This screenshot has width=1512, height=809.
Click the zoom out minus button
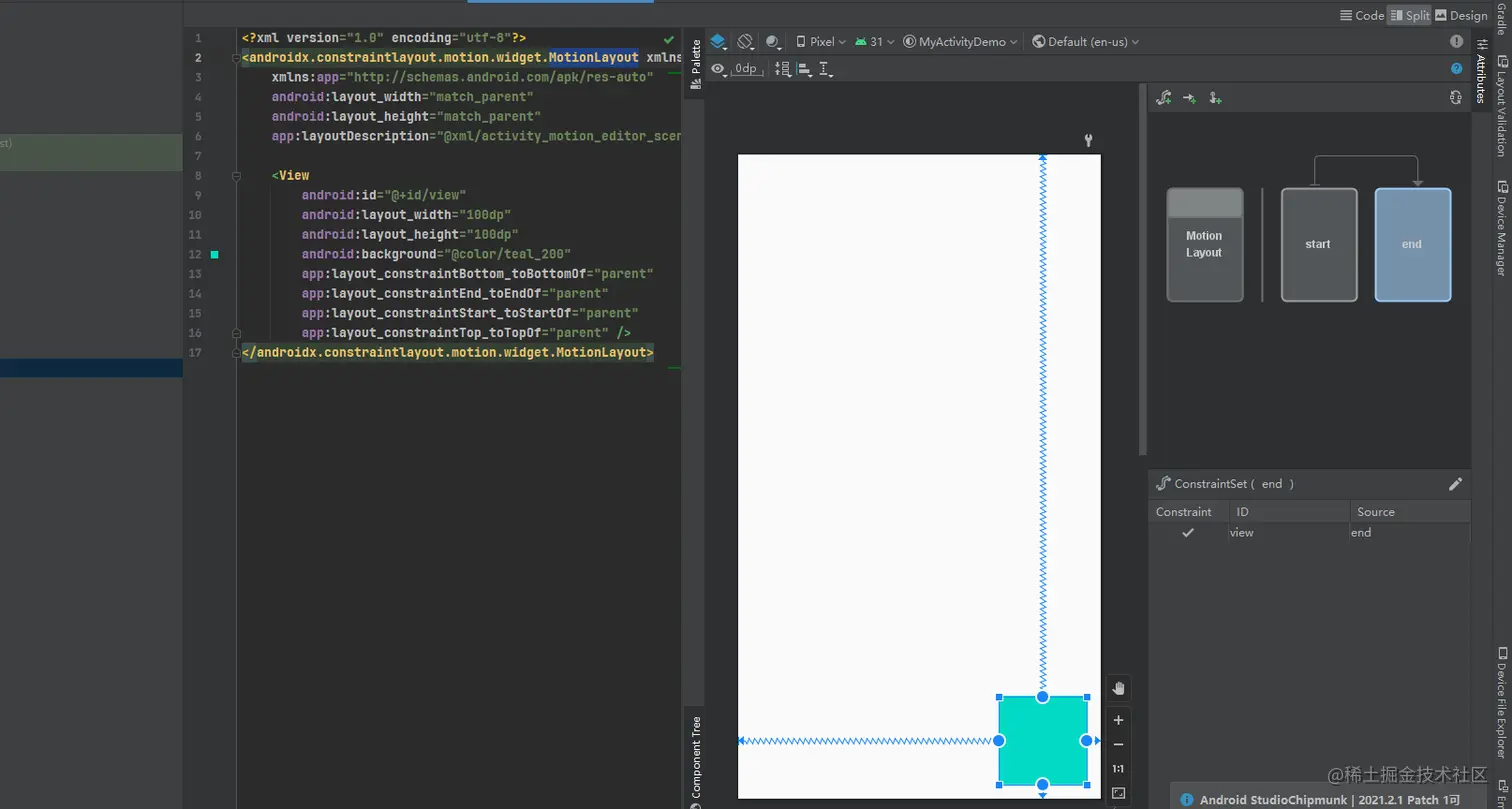pyautogui.click(x=1119, y=745)
